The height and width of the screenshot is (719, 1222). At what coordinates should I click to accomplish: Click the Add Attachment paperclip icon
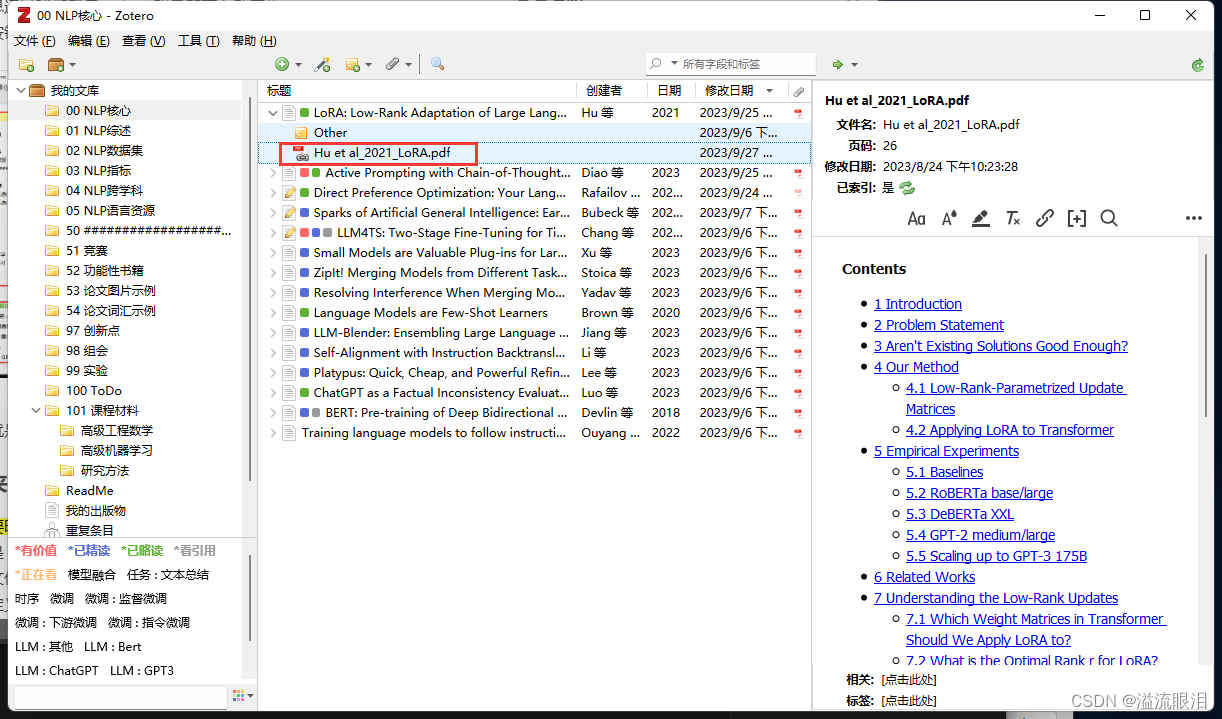click(397, 64)
